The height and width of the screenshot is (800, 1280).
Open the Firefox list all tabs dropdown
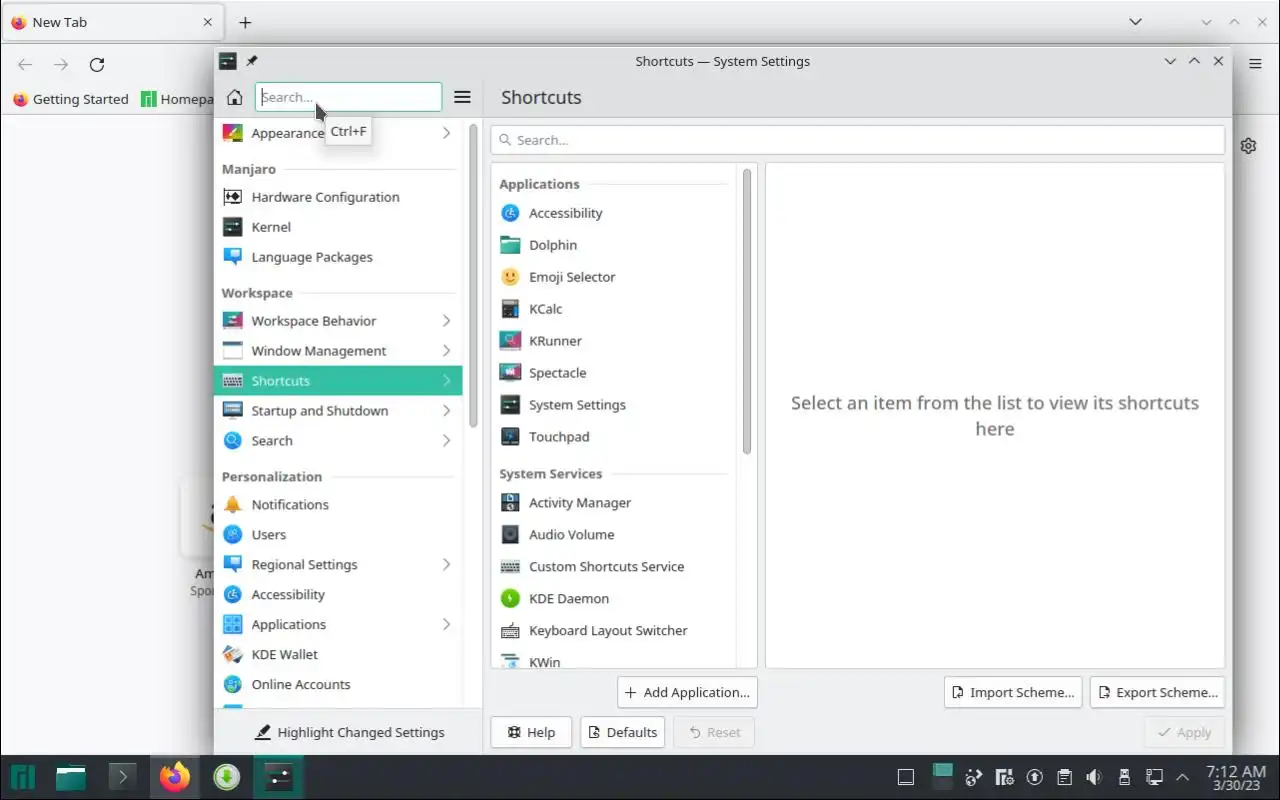[x=1136, y=22]
